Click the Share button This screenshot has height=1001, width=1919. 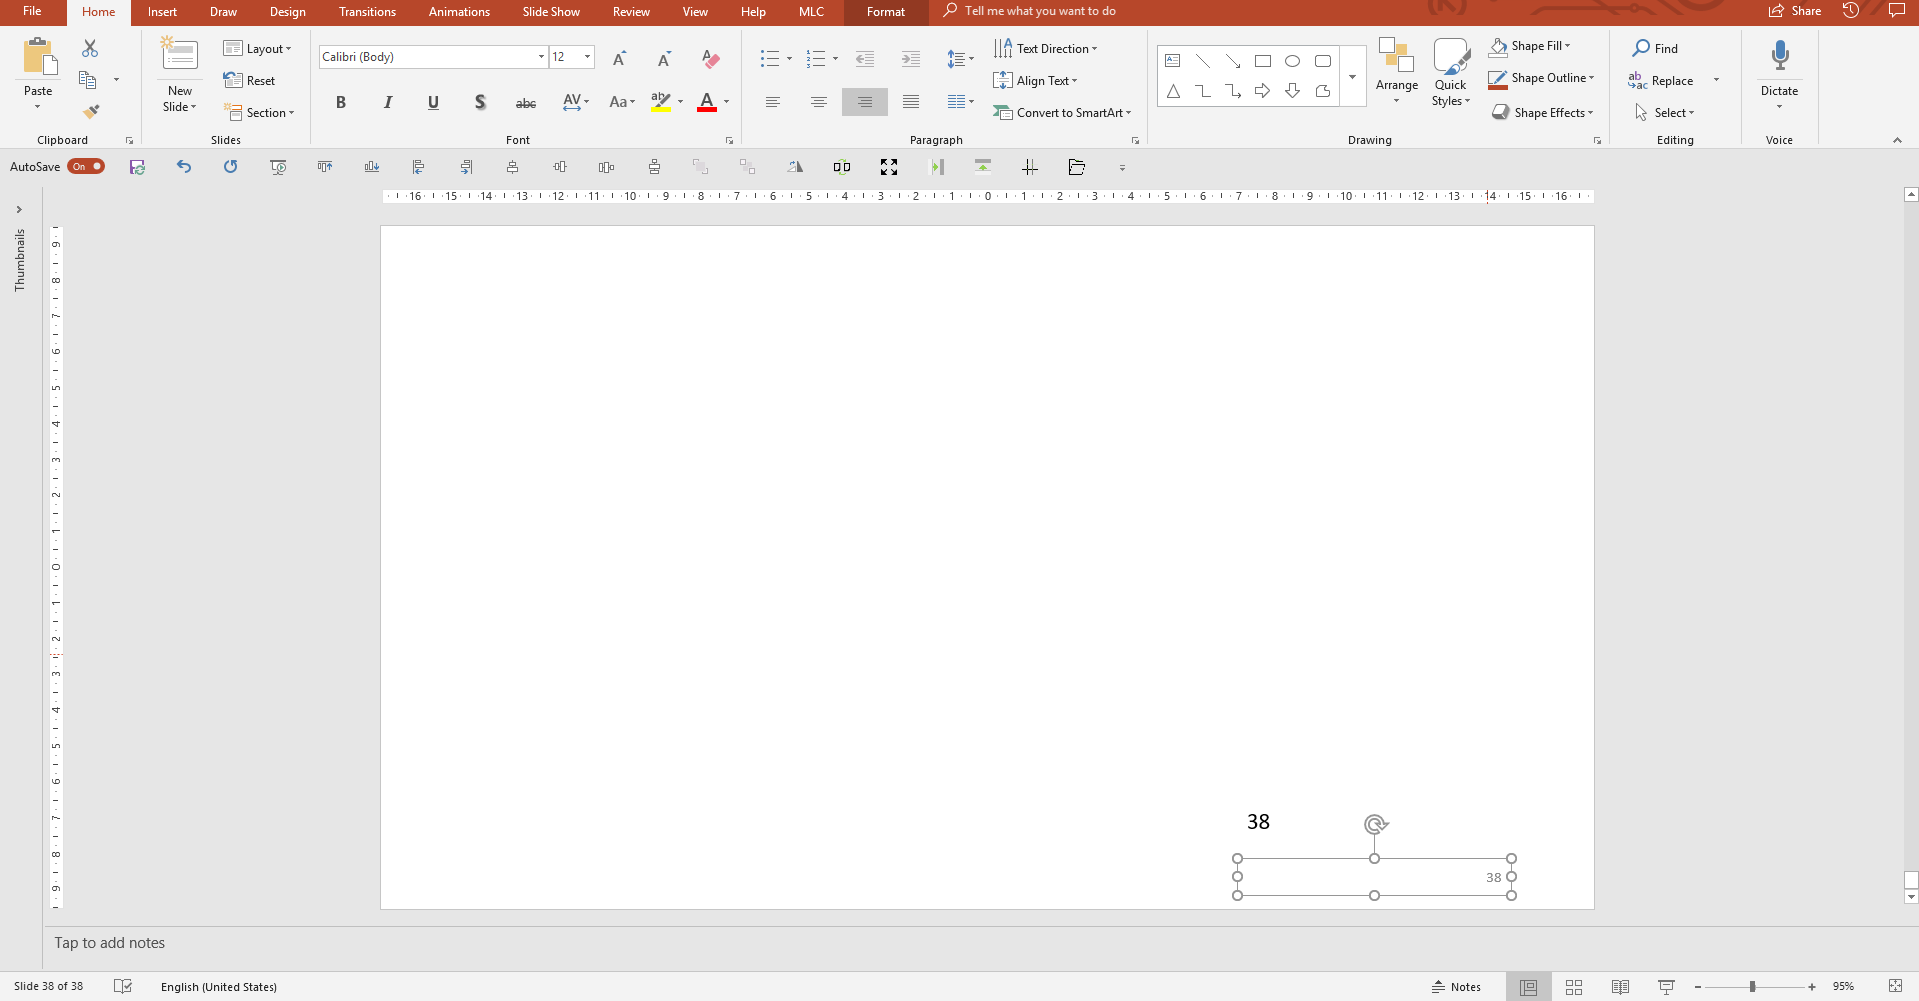(1795, 12)
